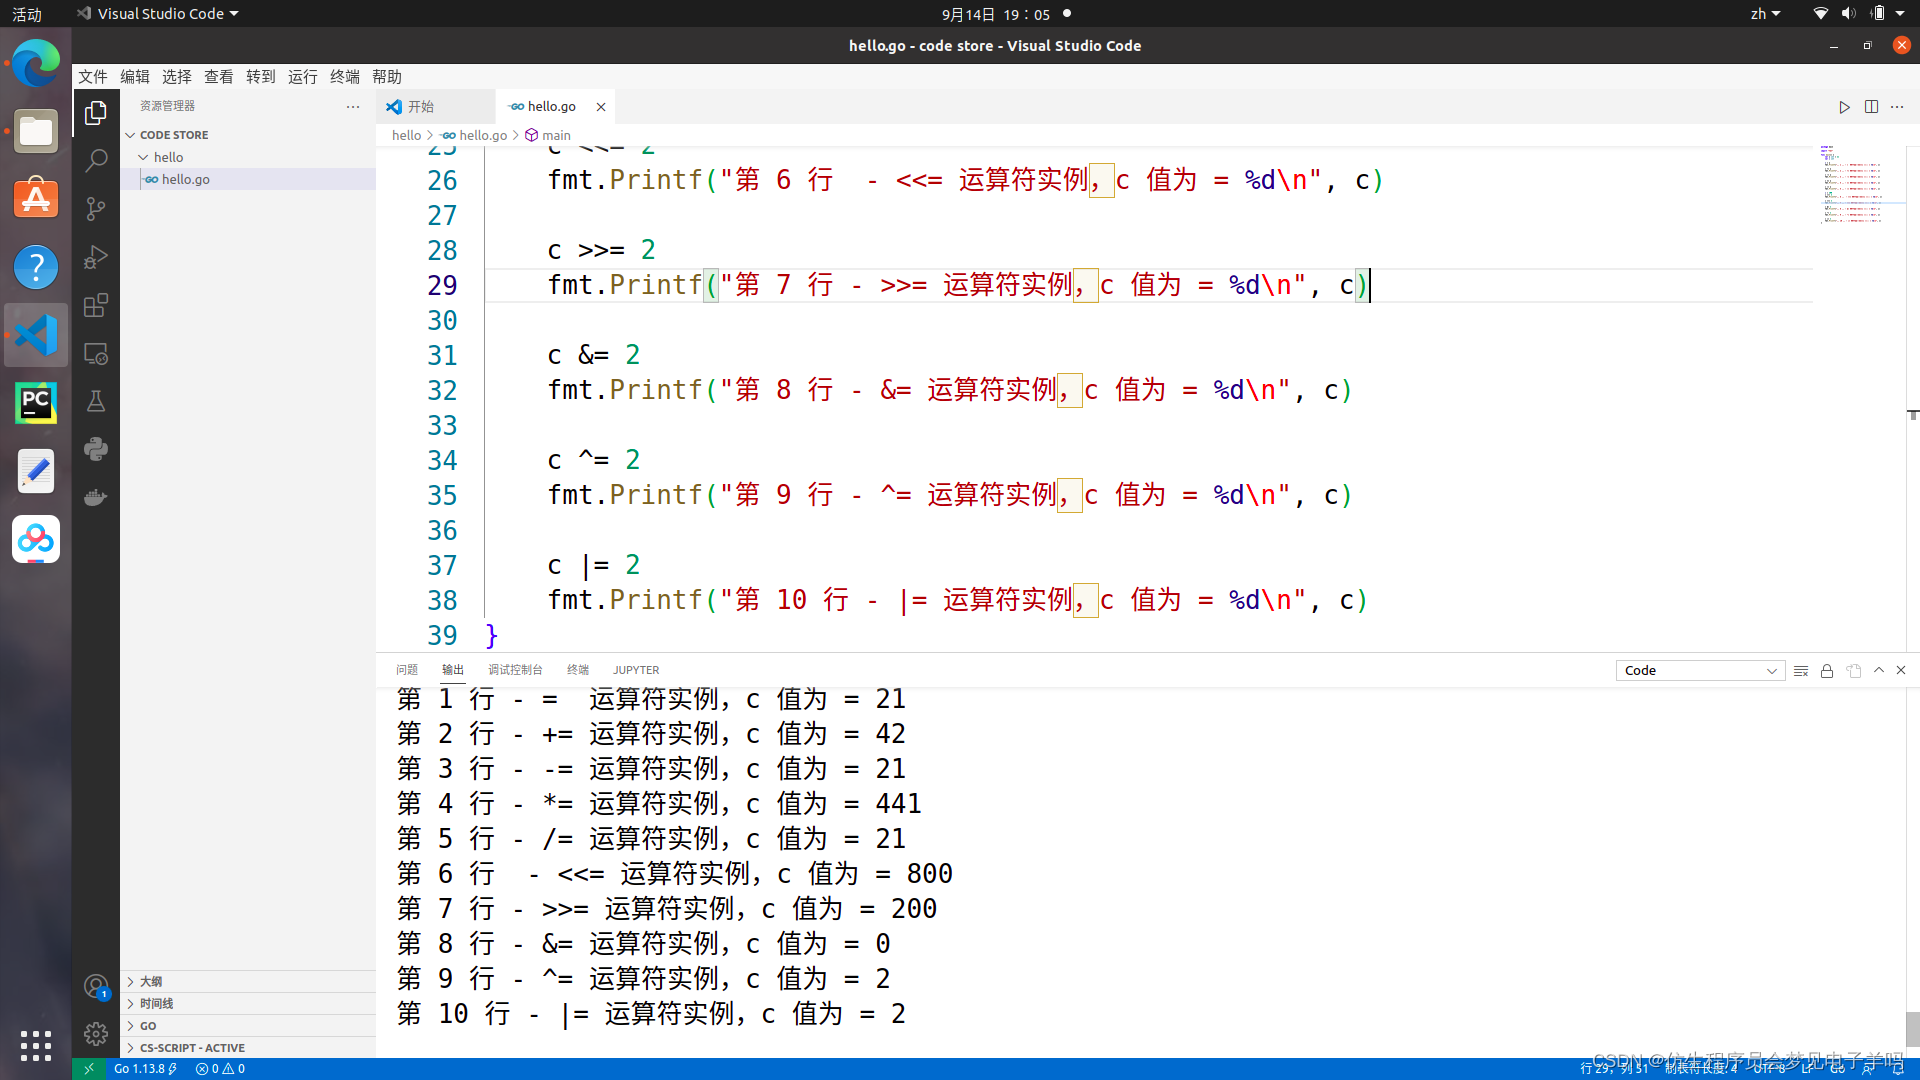This screenshot has width=1920, height=1080.
Task: Click hello.go breadcrumb navigation item
Action: click(481, 135)
